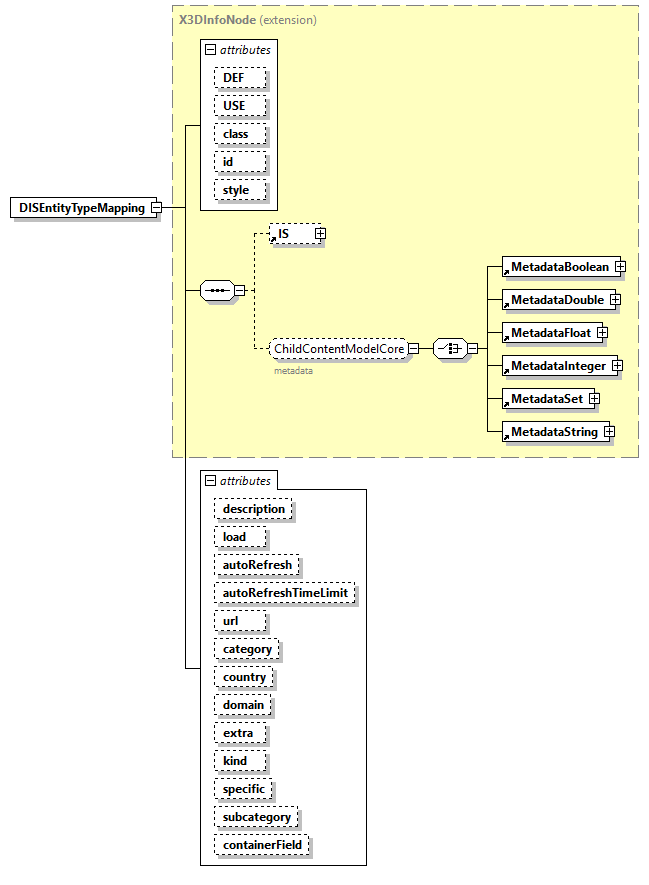649x885 pixels.
Task: Expand the MetadataDouble plus icon
Action: pos(615,300)
